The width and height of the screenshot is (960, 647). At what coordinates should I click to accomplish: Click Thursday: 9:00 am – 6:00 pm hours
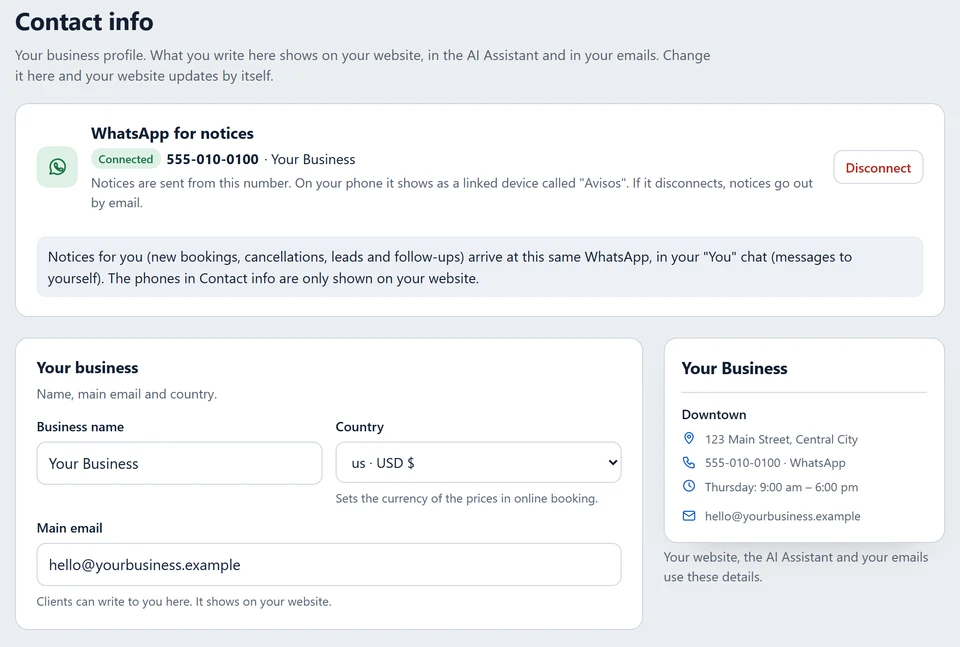point(781,487)
